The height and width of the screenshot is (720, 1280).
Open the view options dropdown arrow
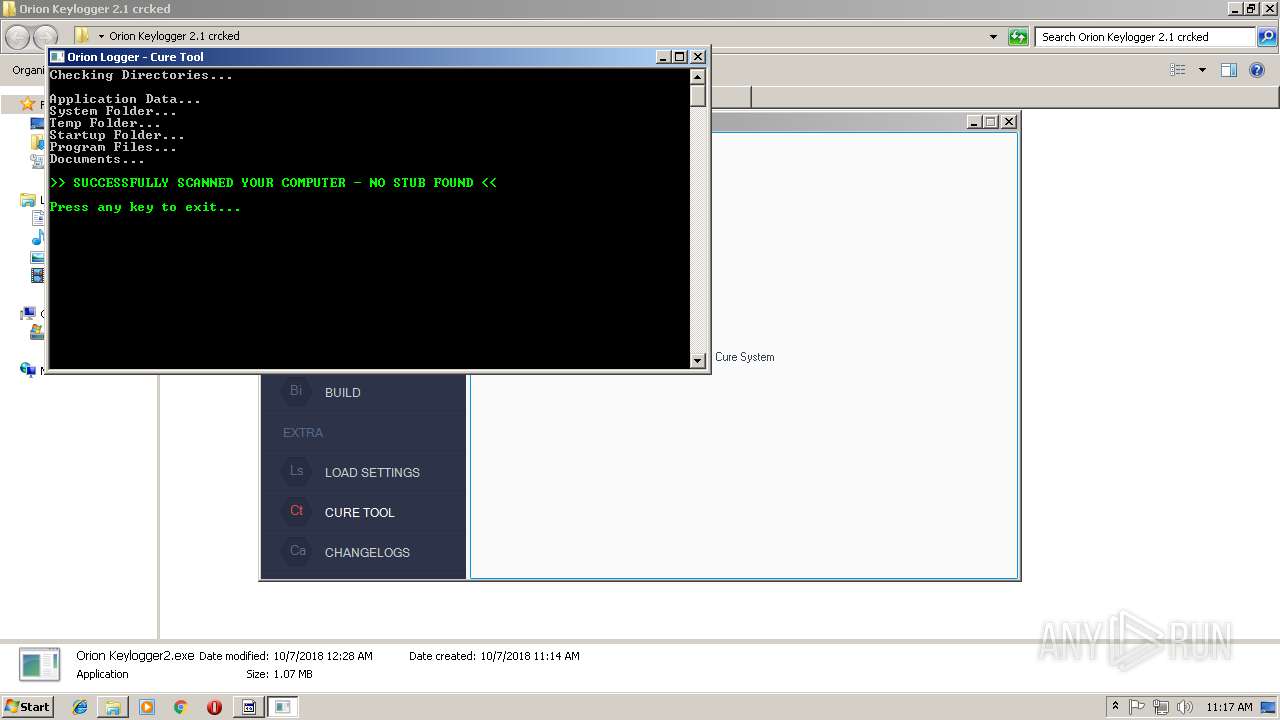coord(1202,70)
